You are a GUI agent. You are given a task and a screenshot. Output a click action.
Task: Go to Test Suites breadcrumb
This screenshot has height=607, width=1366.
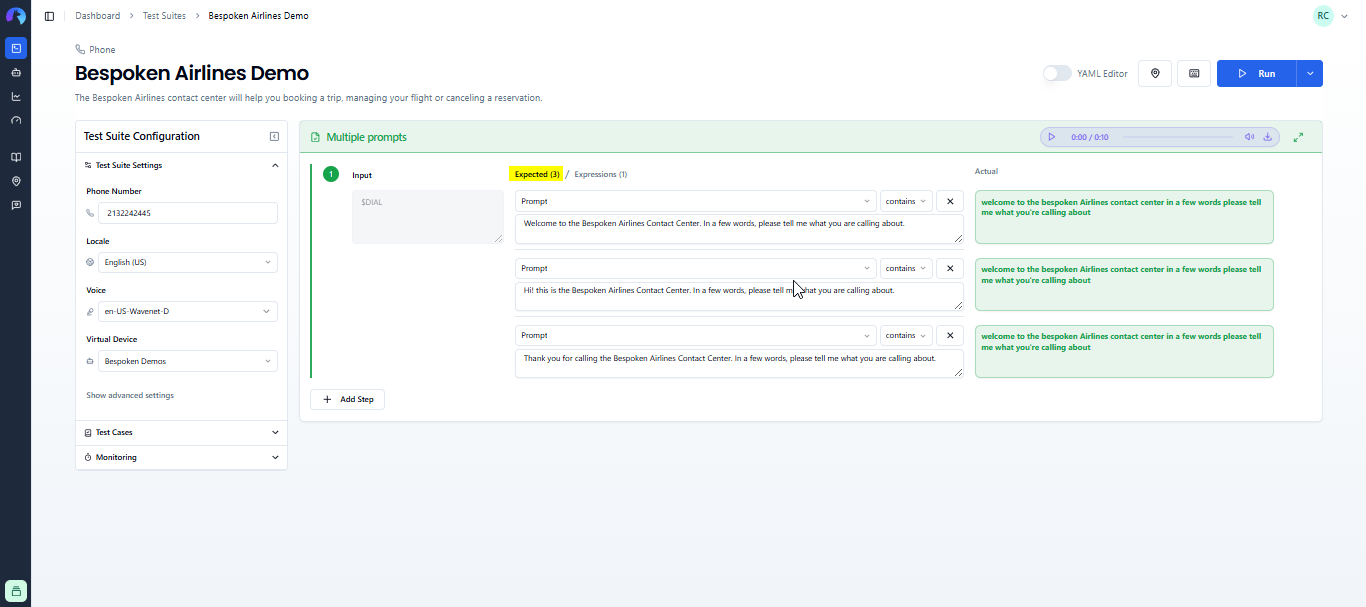click(x=163, y=16)
